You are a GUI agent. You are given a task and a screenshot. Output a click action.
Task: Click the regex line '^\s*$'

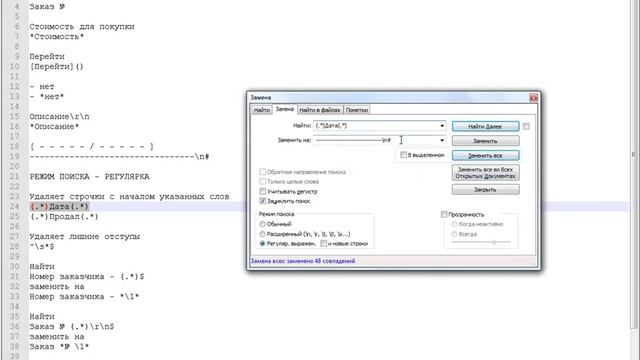pyautogui.click(x=42, y=247)
